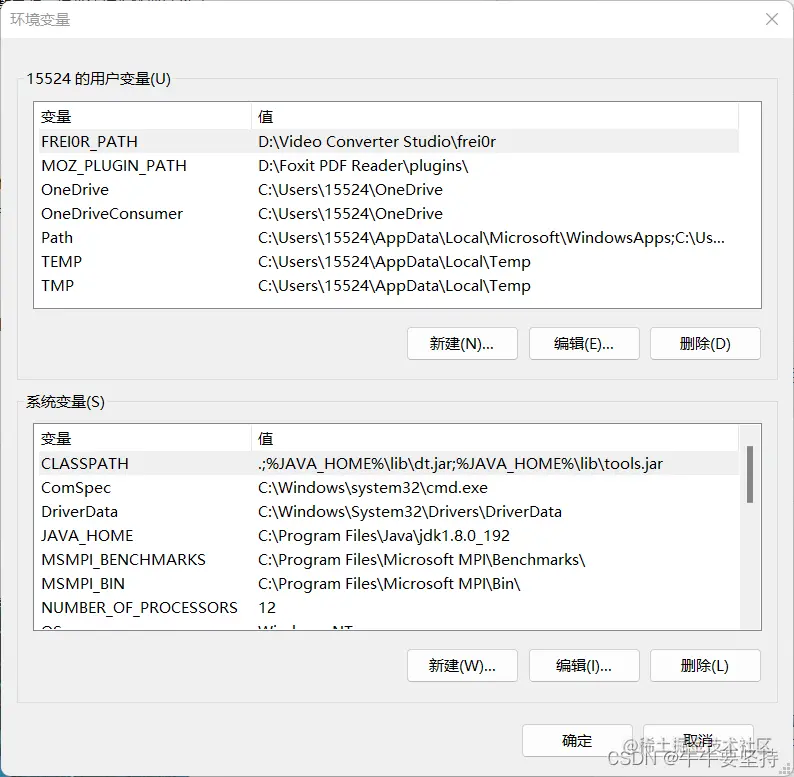This screenshot has height=777, width=794.
Task: Click value C:\Program Files\Java\jdk1.8.0_192
Action: (384, 536)
